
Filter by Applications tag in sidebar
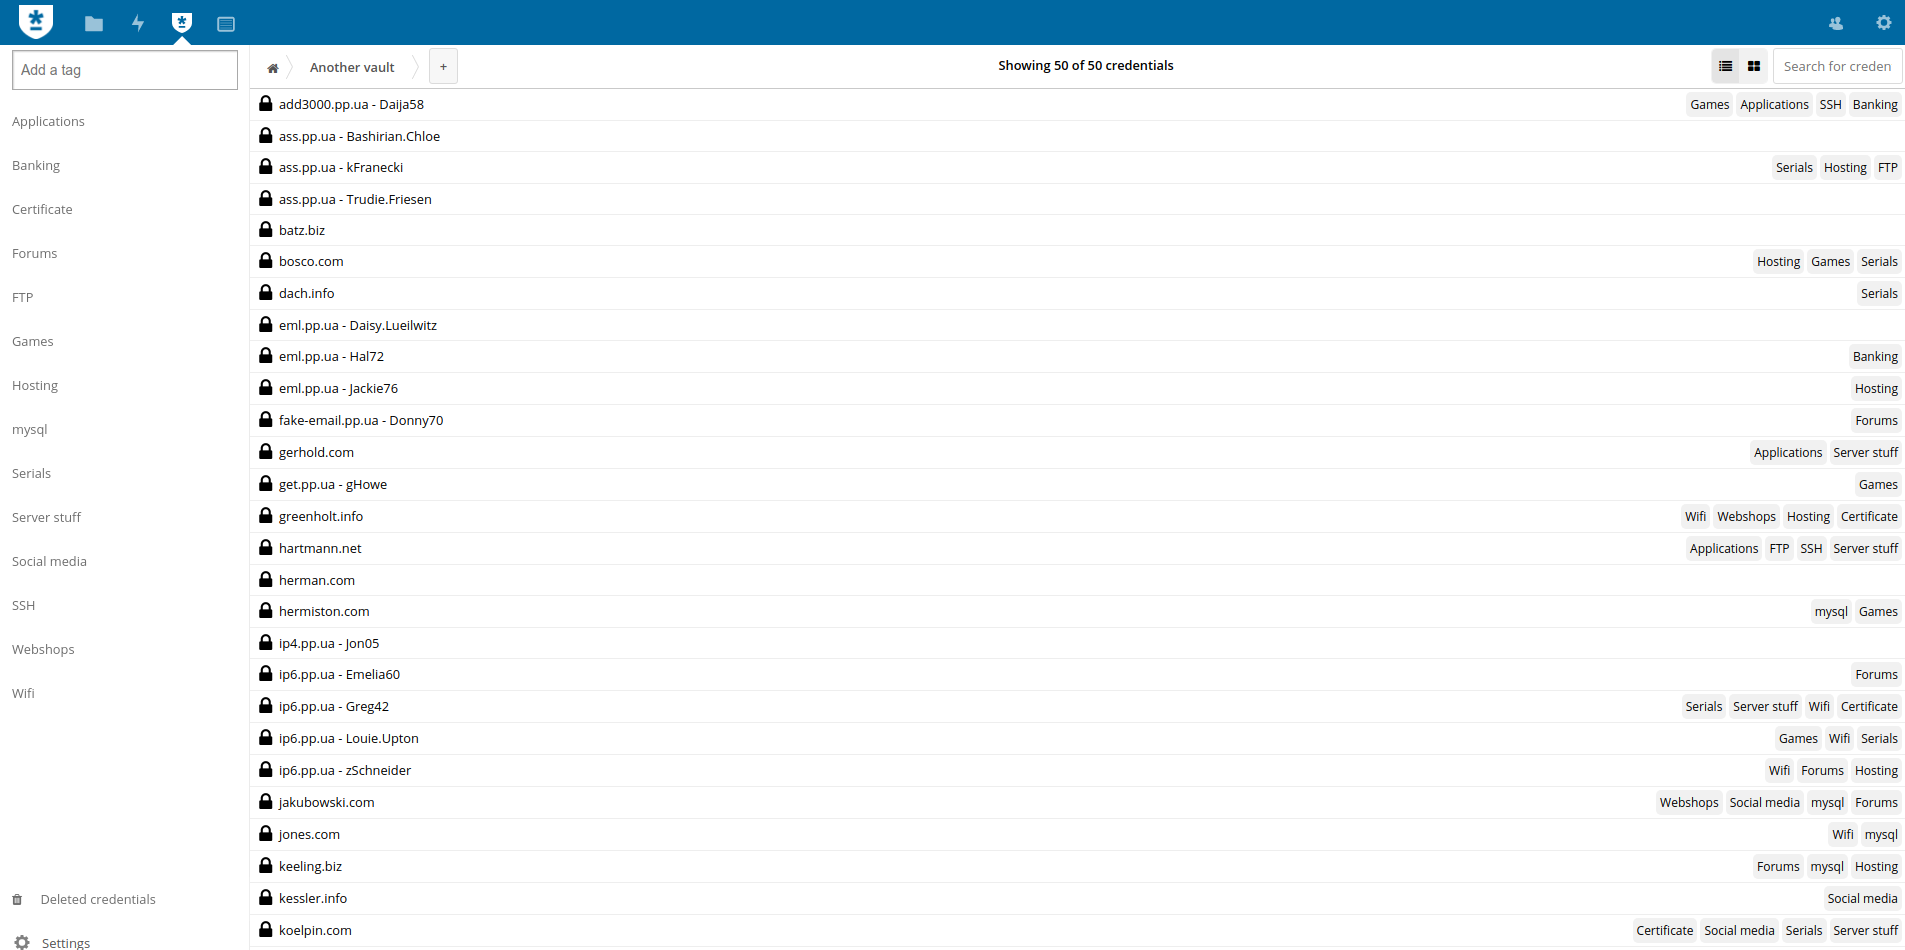coord(48,121)
